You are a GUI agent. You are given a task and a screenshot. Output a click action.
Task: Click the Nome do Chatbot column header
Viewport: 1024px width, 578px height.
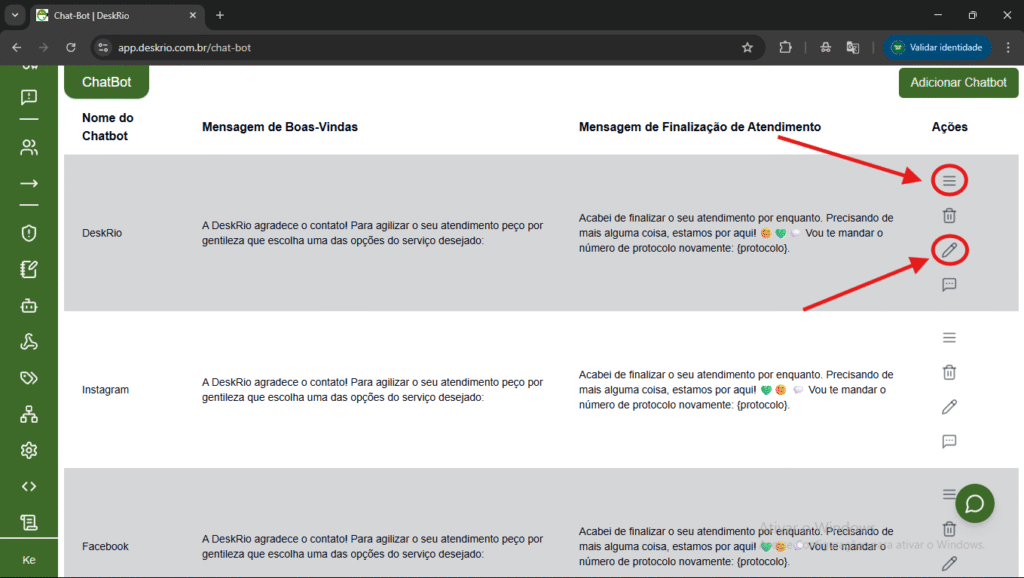[108, 127]
